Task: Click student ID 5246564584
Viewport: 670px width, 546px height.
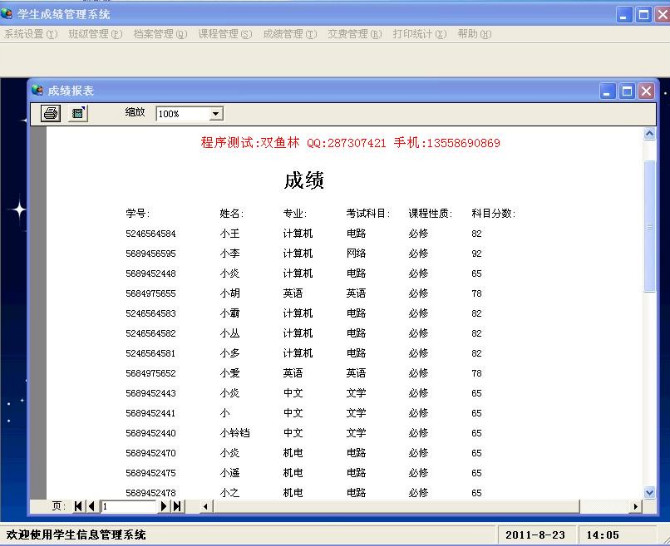Action: 150,234
